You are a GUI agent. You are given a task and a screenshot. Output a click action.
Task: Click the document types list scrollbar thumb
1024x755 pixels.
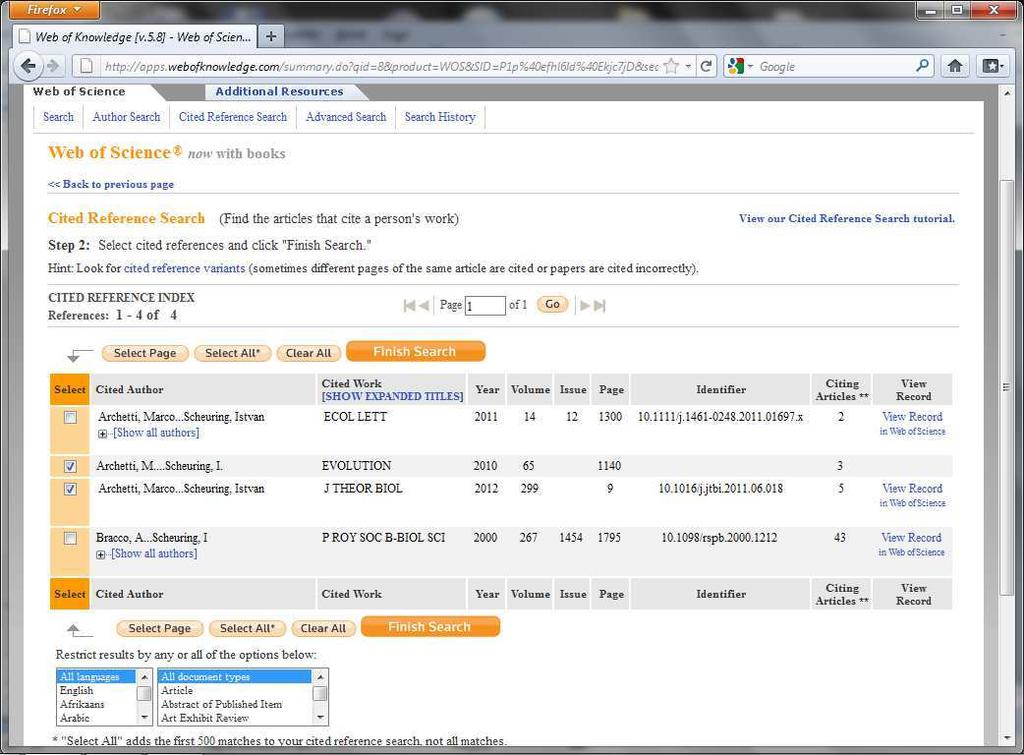(x=320, y=693)
